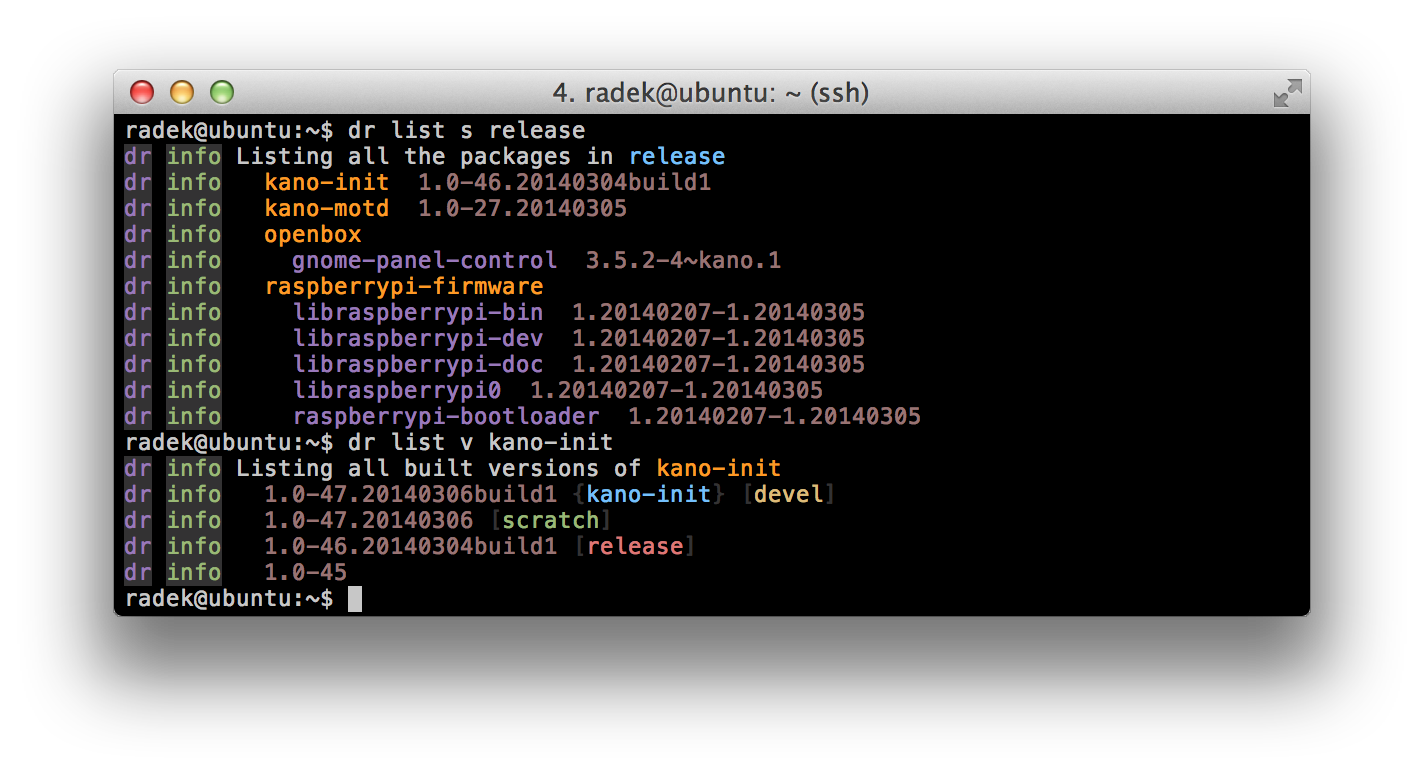
Task: Click the command 'dr list s release'
Action: (x=467, y=130)
